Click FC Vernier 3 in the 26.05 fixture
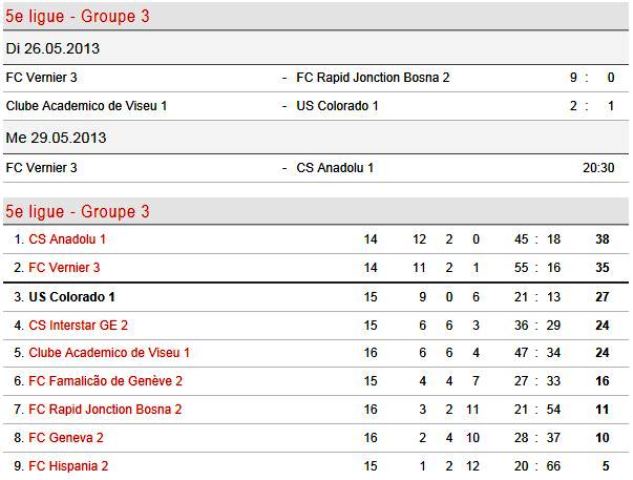Screen dimensions: 633x480 pyautogui.click(x=41, y=77)
